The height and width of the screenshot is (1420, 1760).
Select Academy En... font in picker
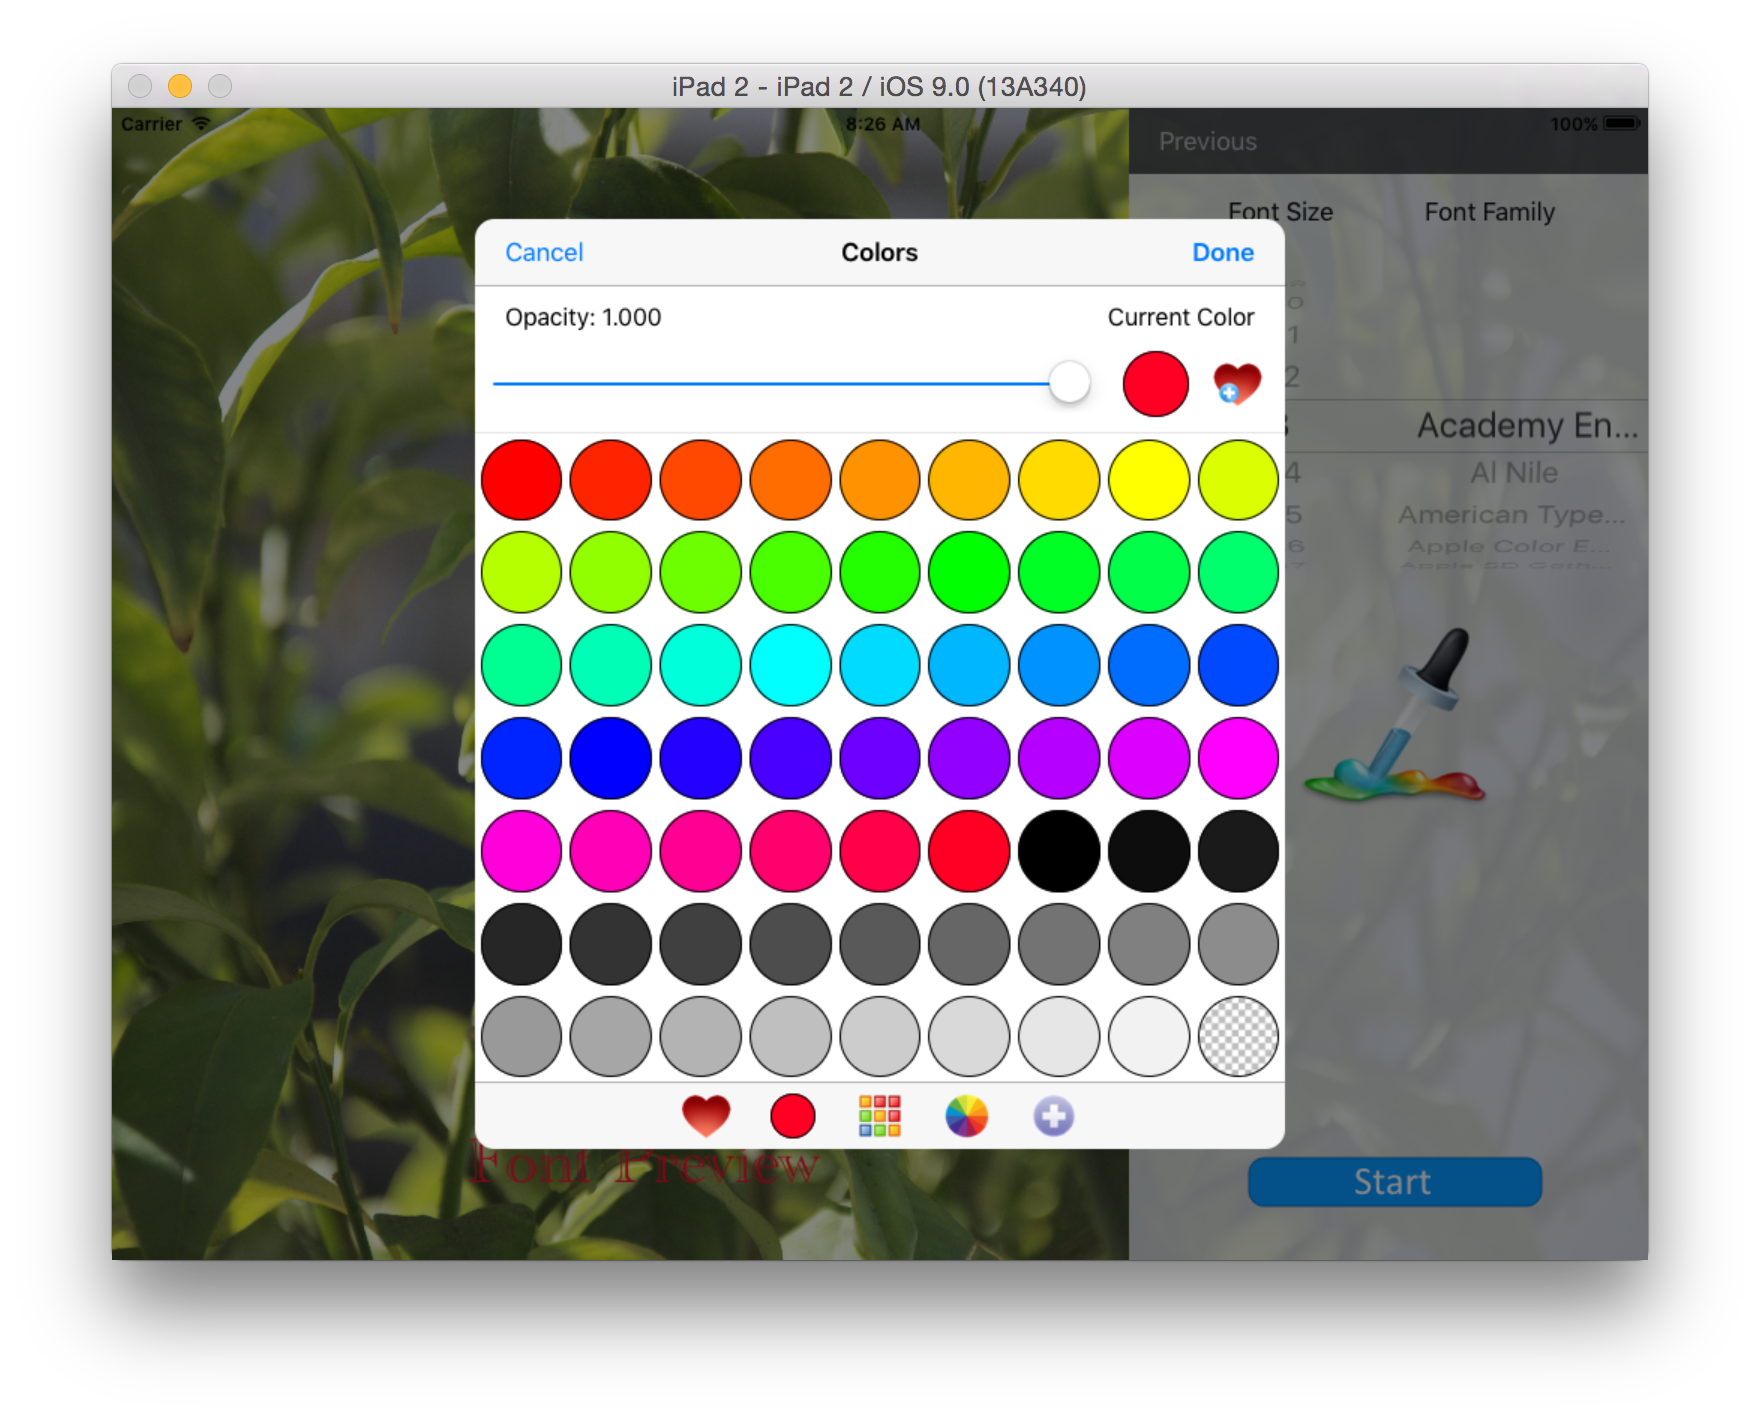click(x=1528, y=426)
